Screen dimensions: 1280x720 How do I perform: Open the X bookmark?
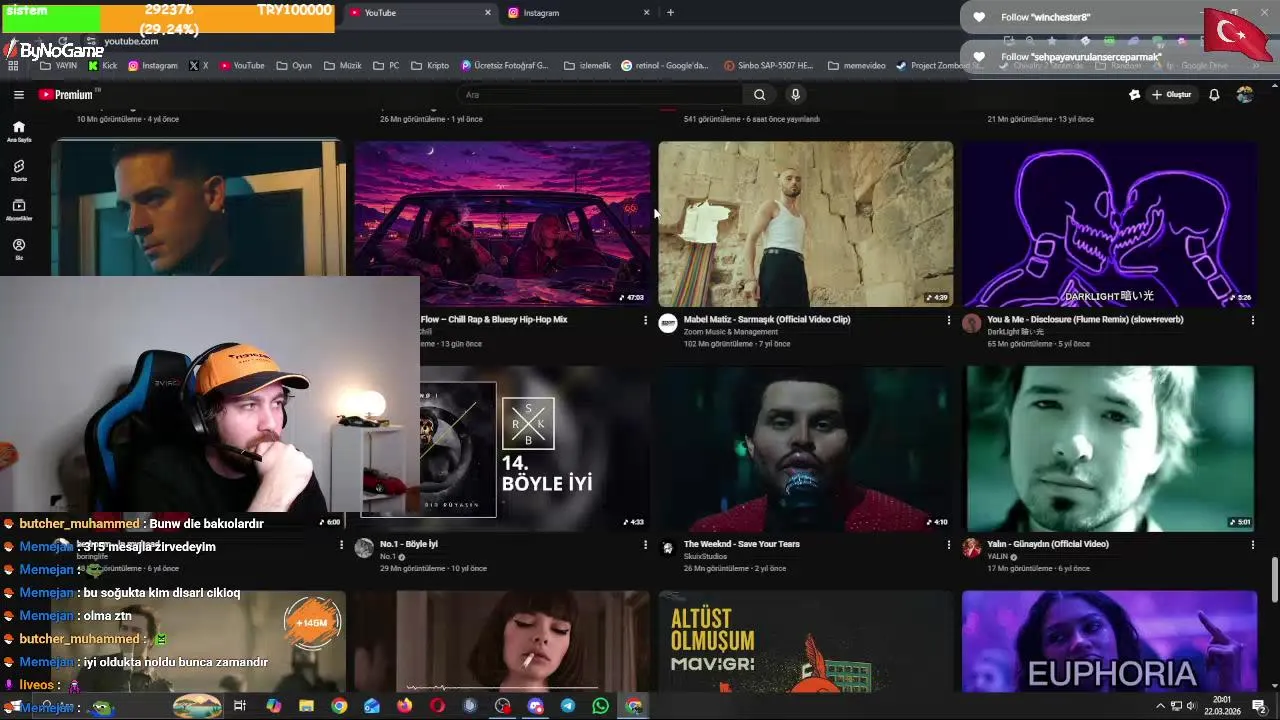(199, 66)
